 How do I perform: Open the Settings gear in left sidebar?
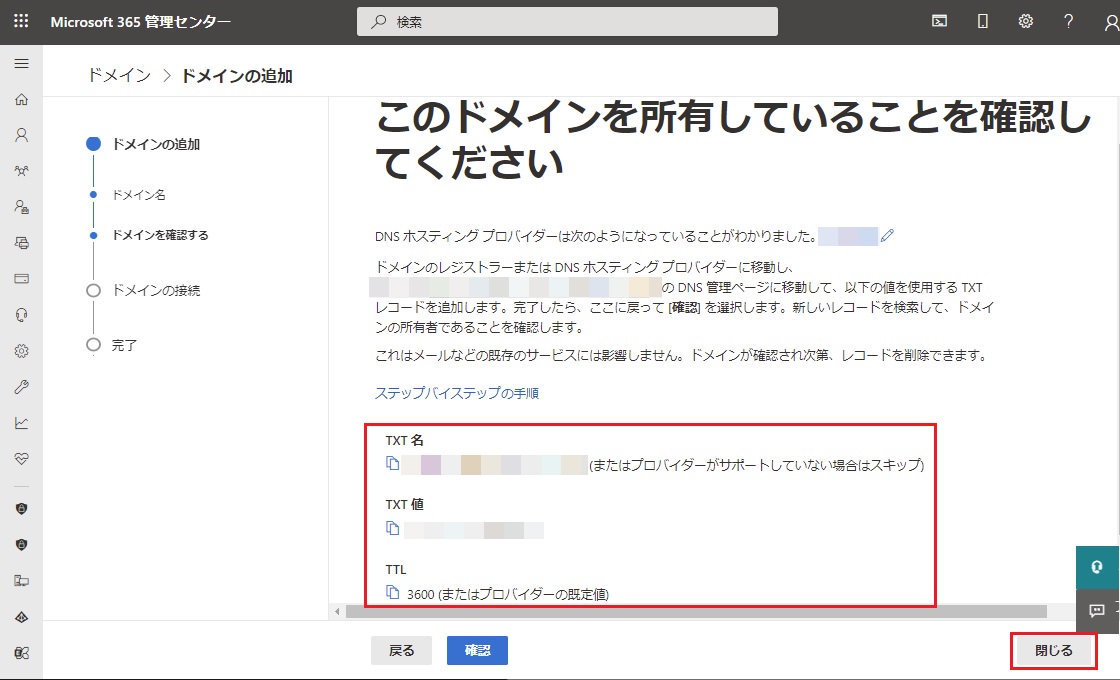[x=21, y=351]
